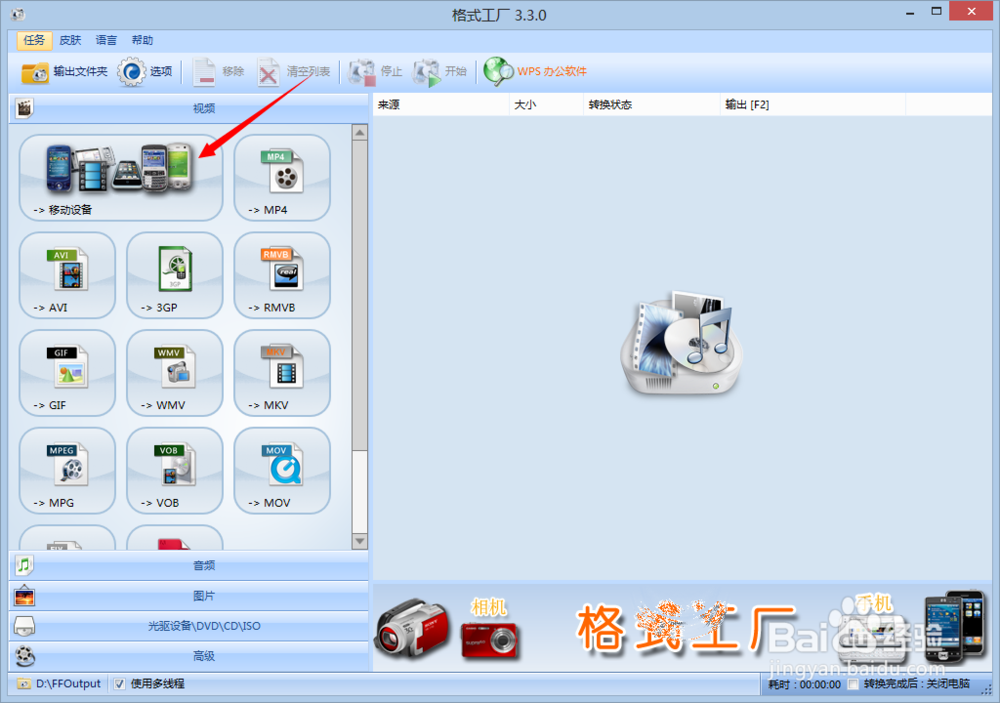Click the 来源 source column header
The image size is (1000, 703).
(441, 105)
